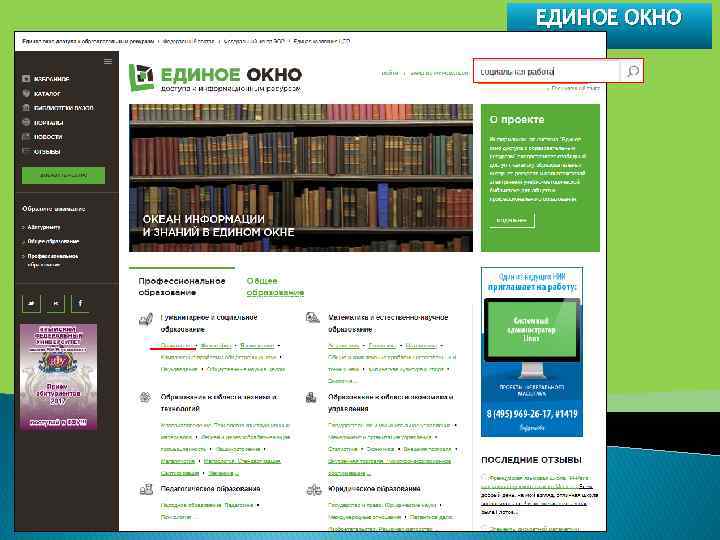Click the engineering and technology education icon
This screenshot has width=720, height=540.
pyautogui.click(x=145, y=397)
